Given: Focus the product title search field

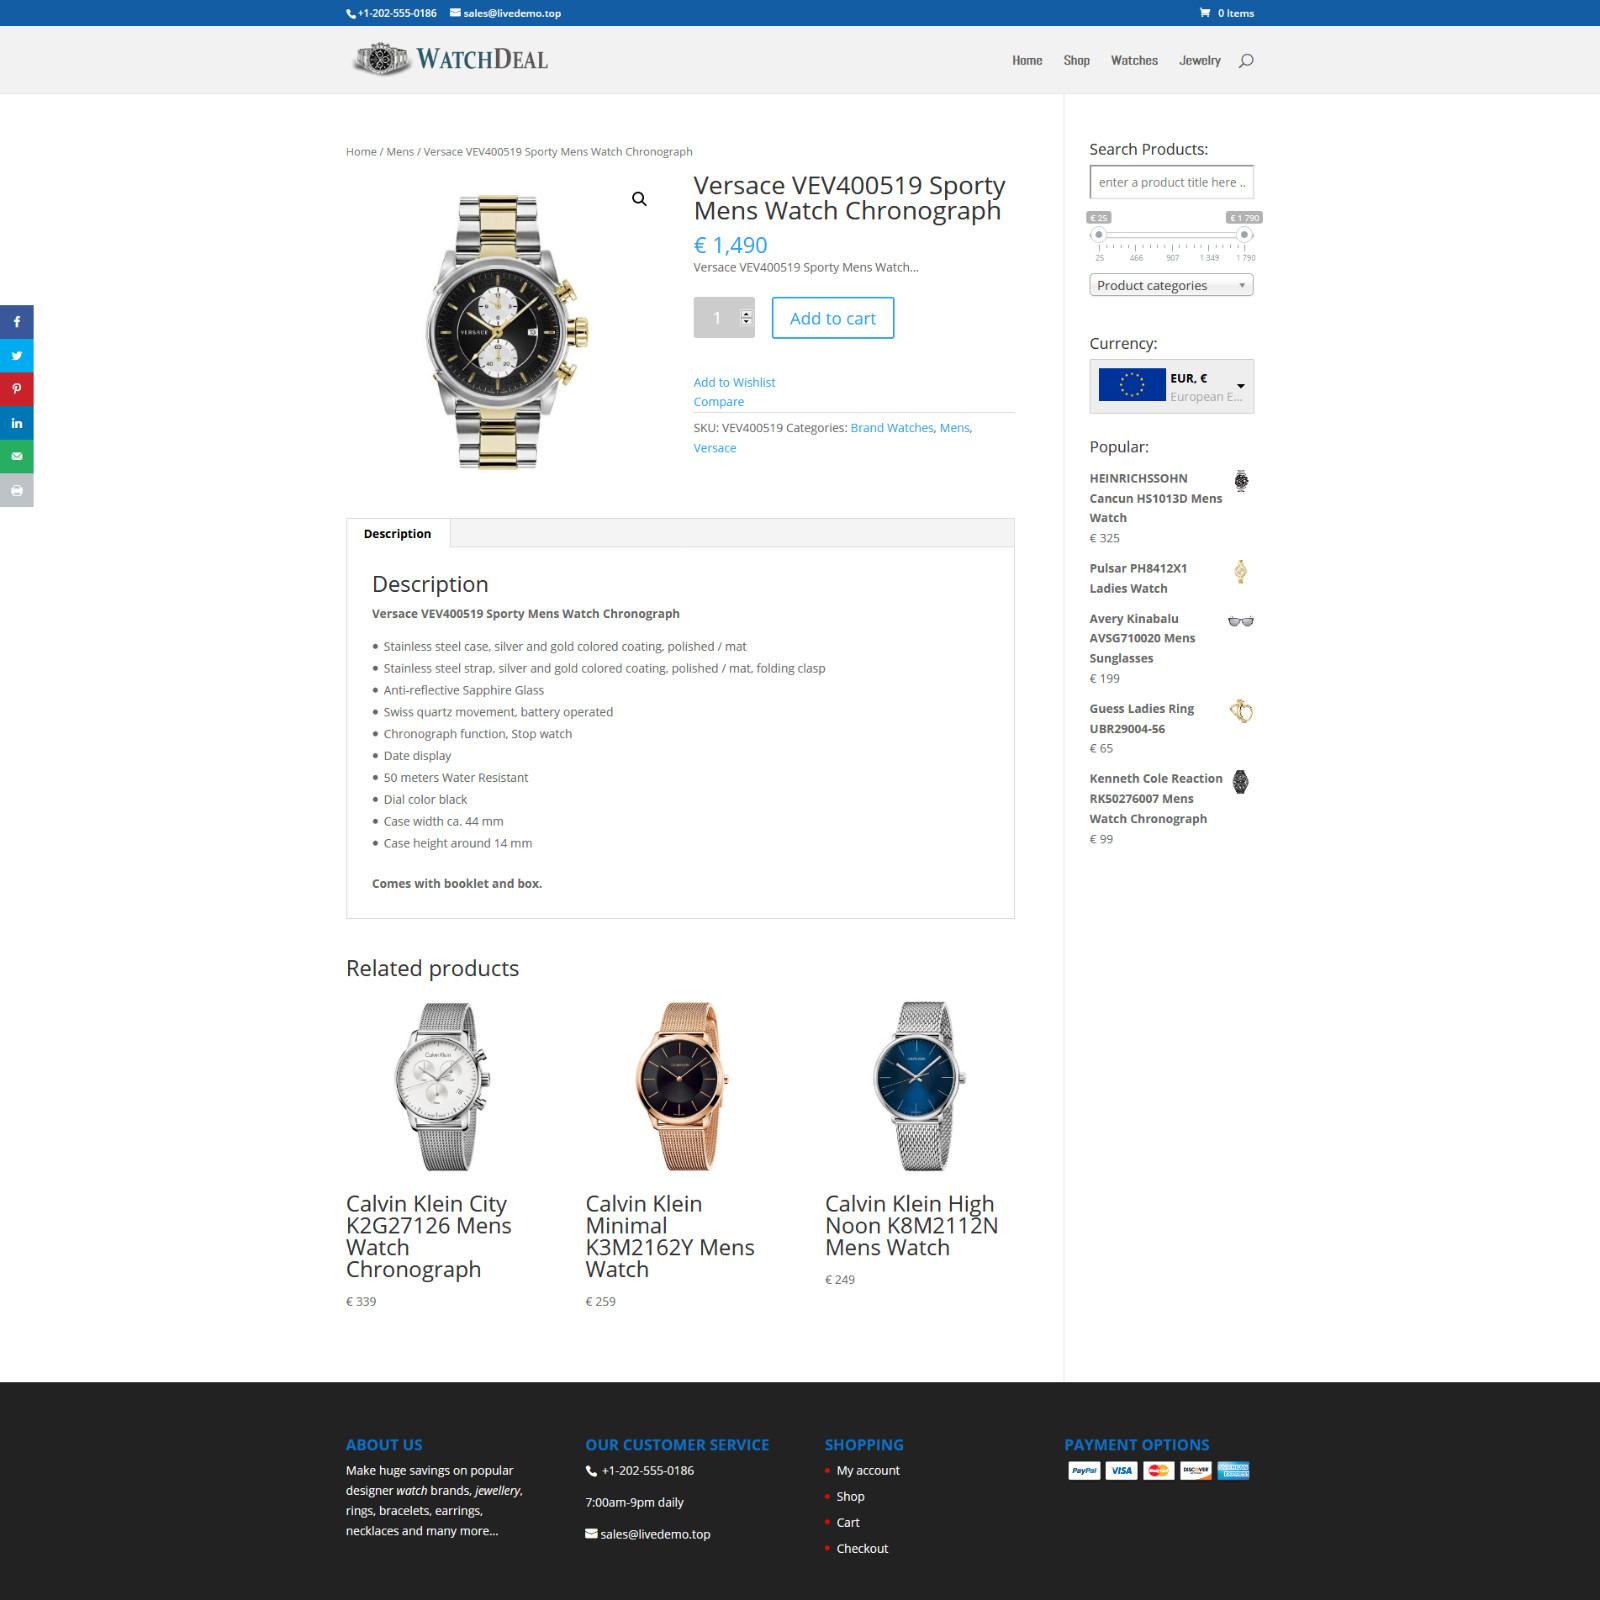Looking at the screenshot, I should click(1171, 182).
